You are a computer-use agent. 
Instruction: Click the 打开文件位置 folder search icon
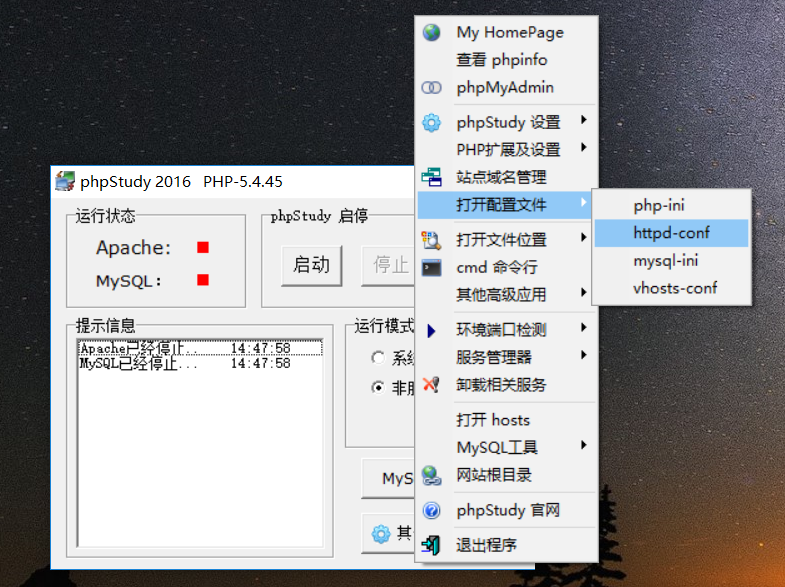(x=431, y=240)
